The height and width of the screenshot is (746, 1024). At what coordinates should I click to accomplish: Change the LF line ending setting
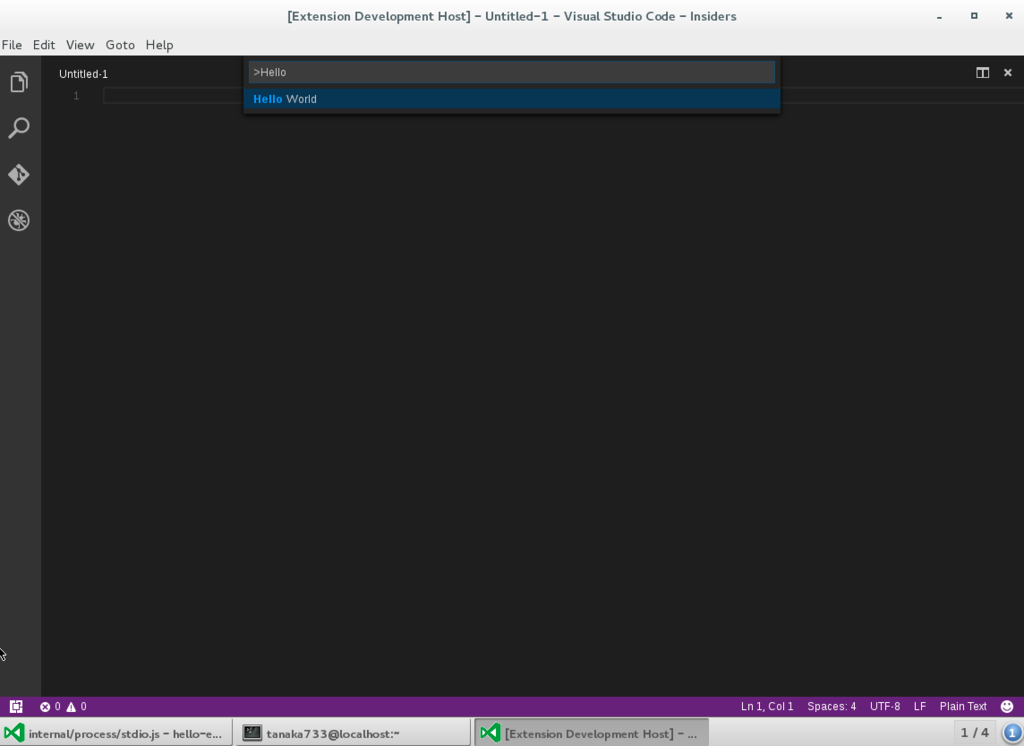point(920,706)
